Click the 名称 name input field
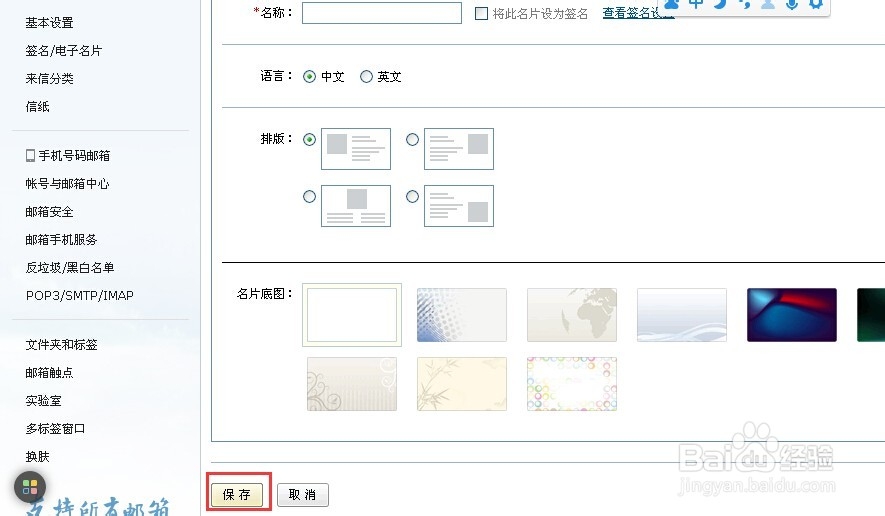Viewport: 885px width, 516px height. pos(382,13)
